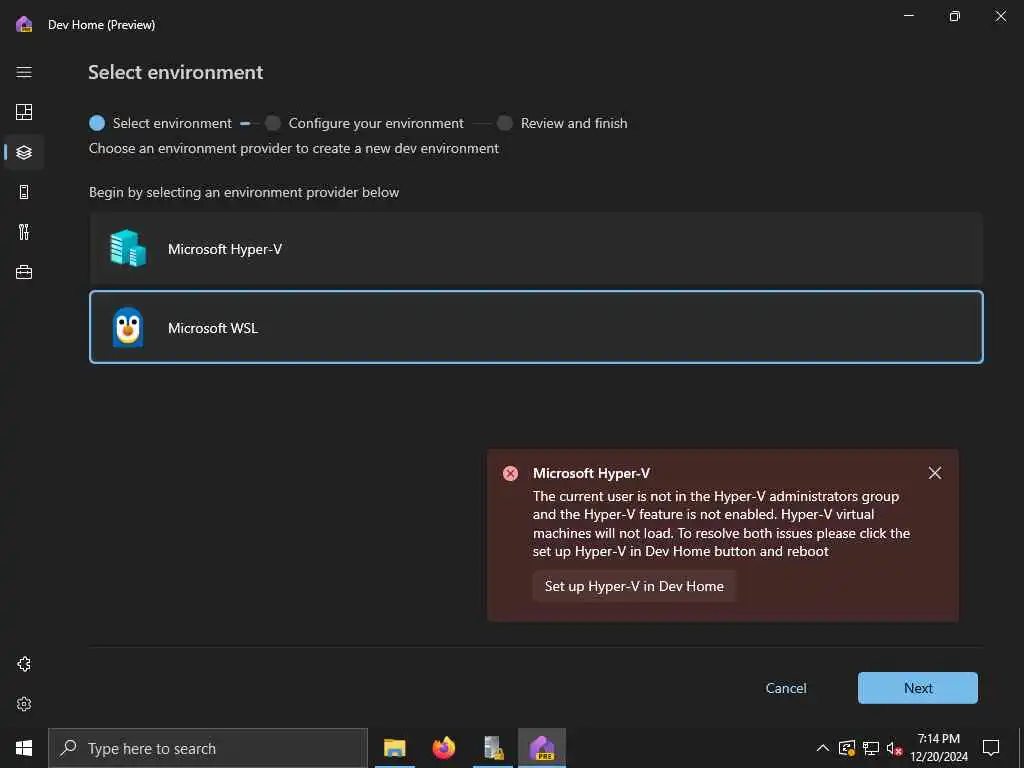Minimize the Dev Home window

click(x=908, y=16)
